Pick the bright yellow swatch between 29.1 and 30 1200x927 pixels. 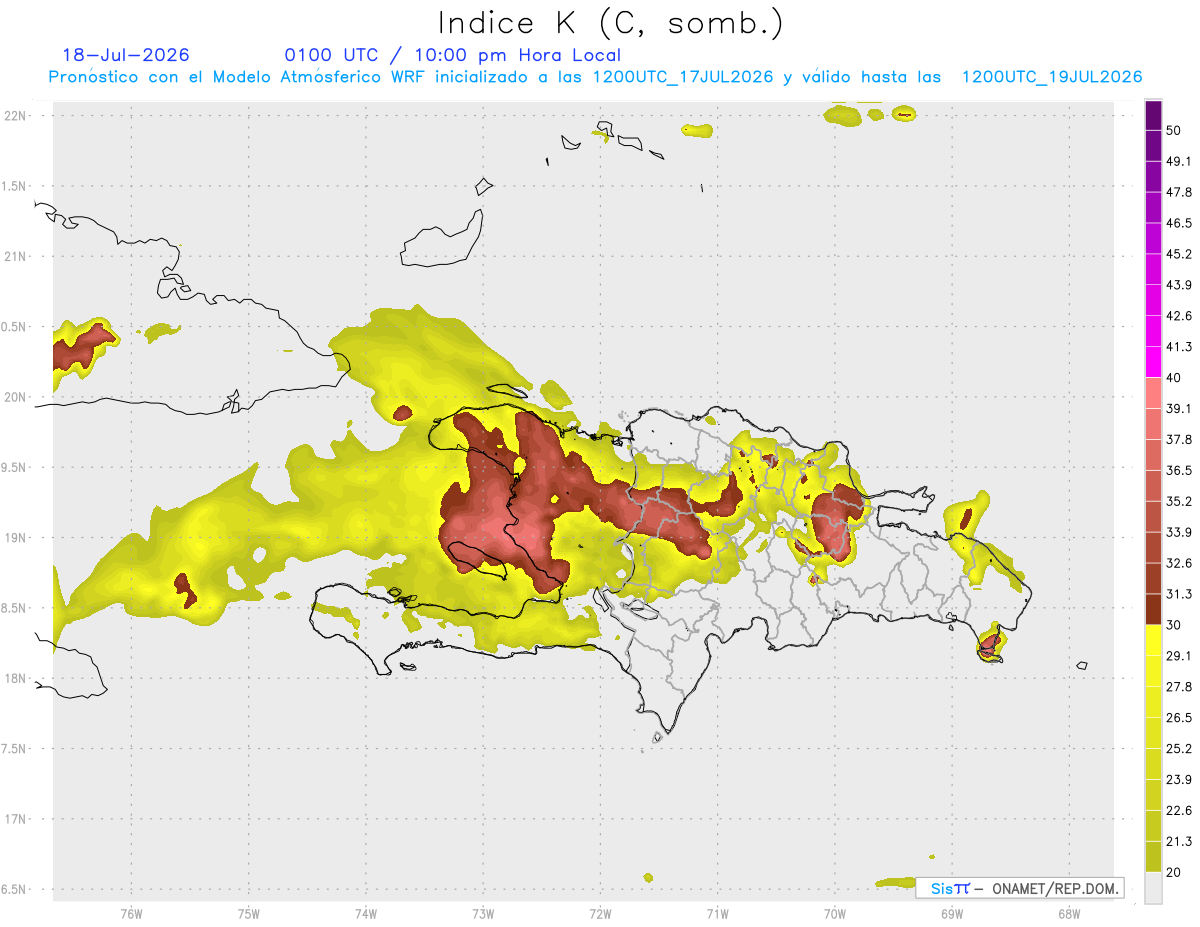pyautogui.click(x=1153, y=640)
